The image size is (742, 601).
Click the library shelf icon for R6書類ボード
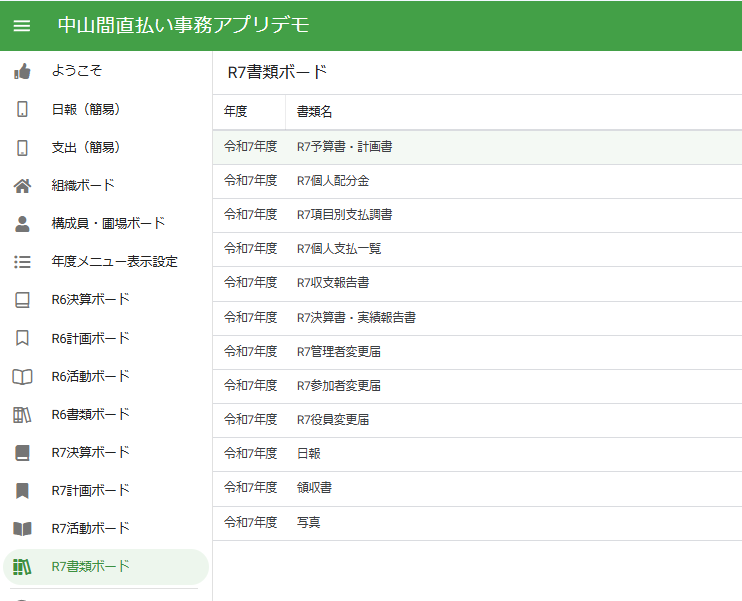(x=22, y=415)
